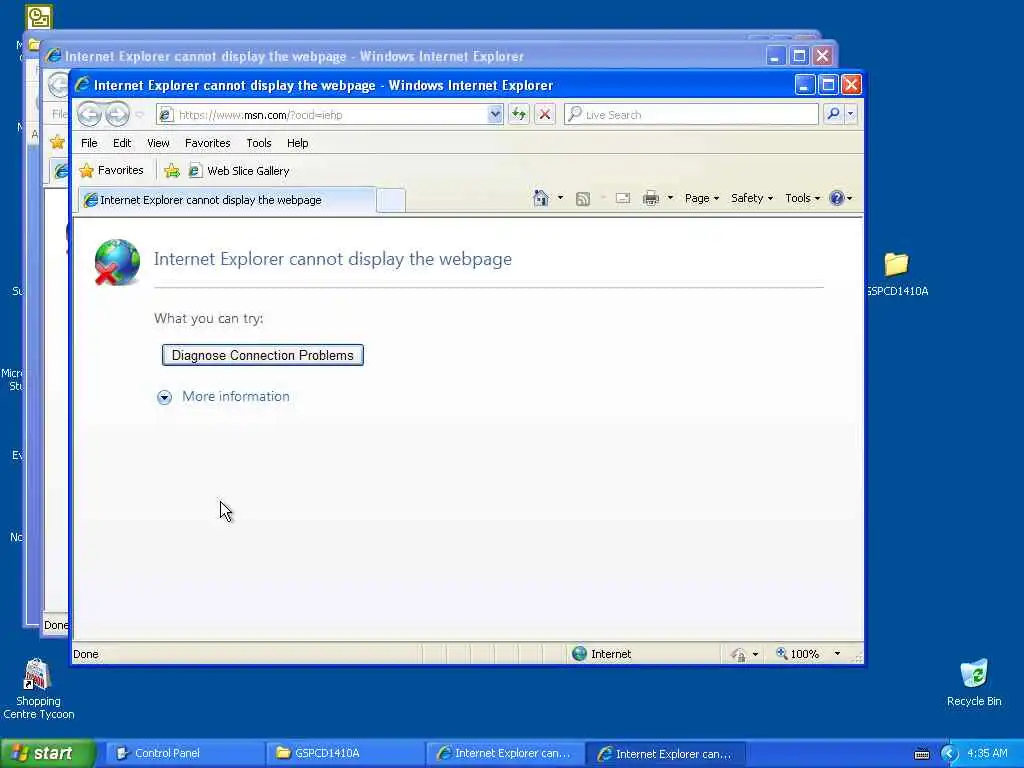This screenshot has width=1024, height=768.
Task: Switch to Control Panel taskbar button
Action: pos(185,754)
